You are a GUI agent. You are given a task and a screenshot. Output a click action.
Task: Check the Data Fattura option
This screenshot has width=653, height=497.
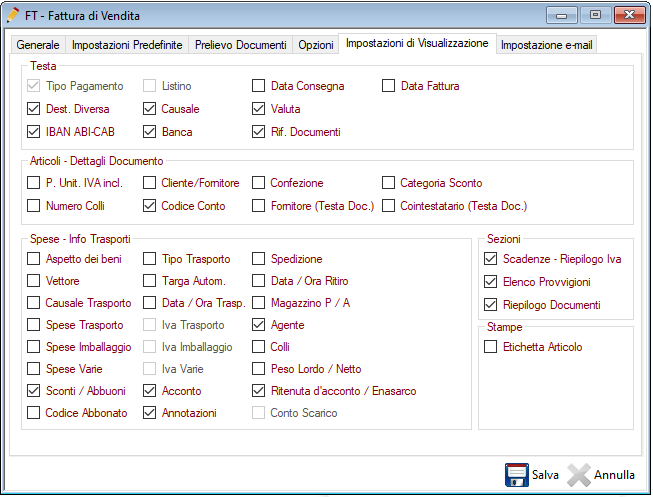389,86
